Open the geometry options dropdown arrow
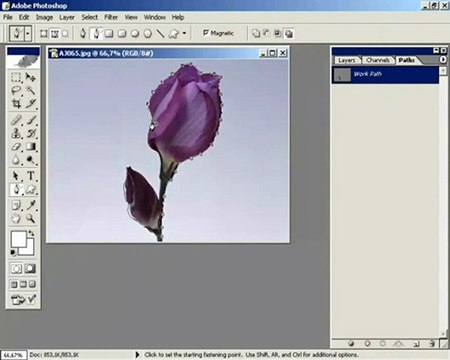This screenshot has height=360, width=450. pos(184,33)
